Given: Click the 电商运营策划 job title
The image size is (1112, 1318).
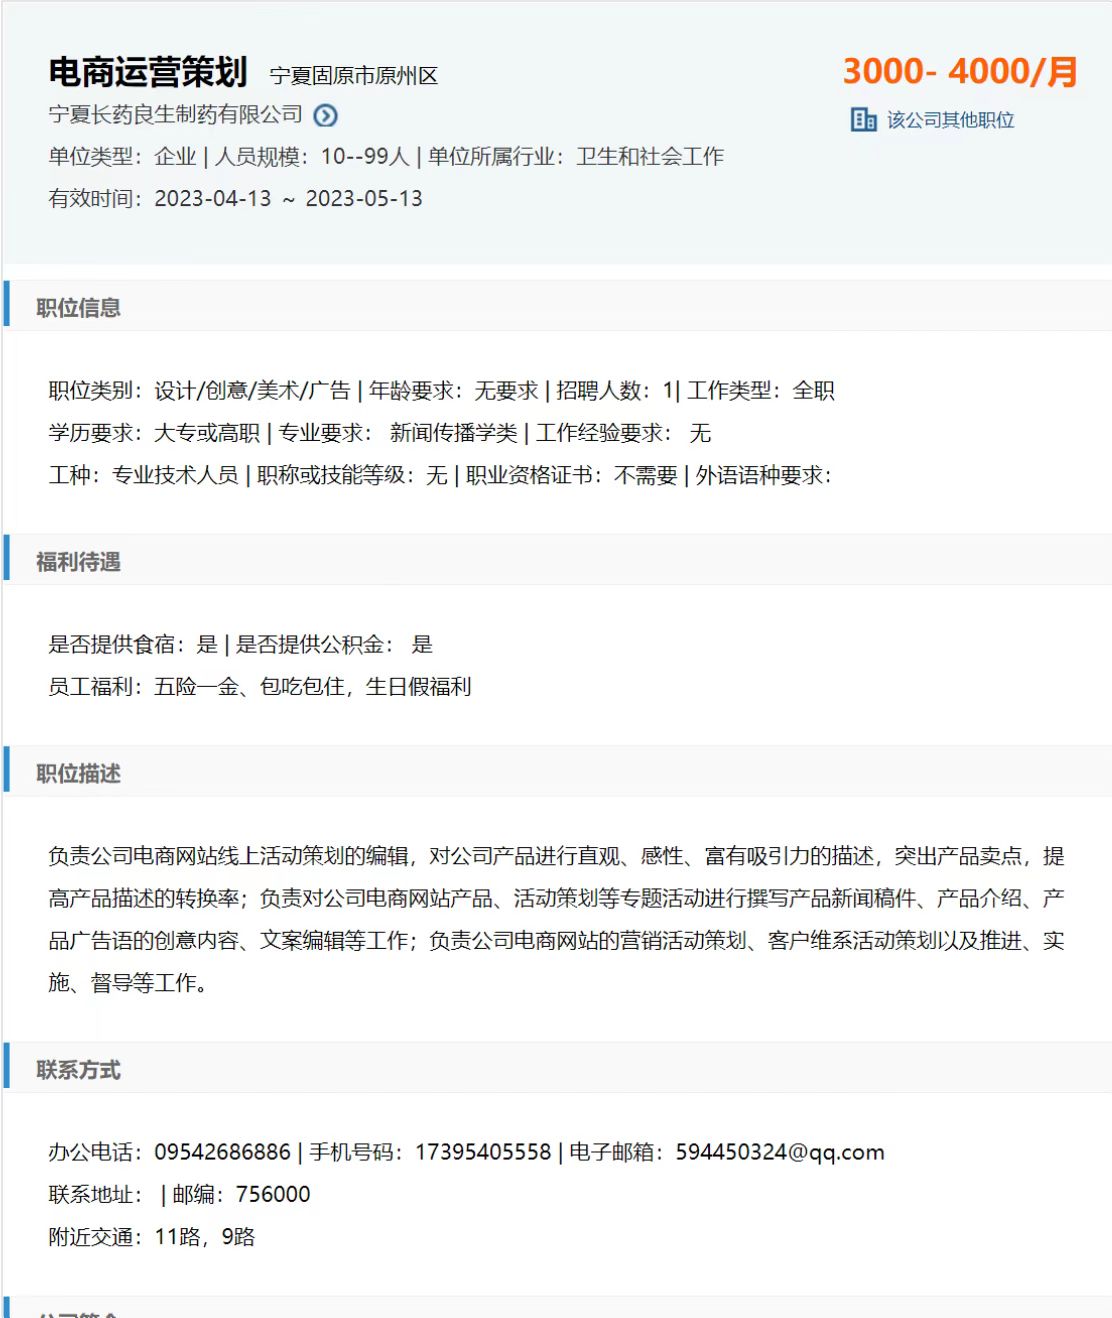Looking at the screenshot, I should [x=148, y=72].
